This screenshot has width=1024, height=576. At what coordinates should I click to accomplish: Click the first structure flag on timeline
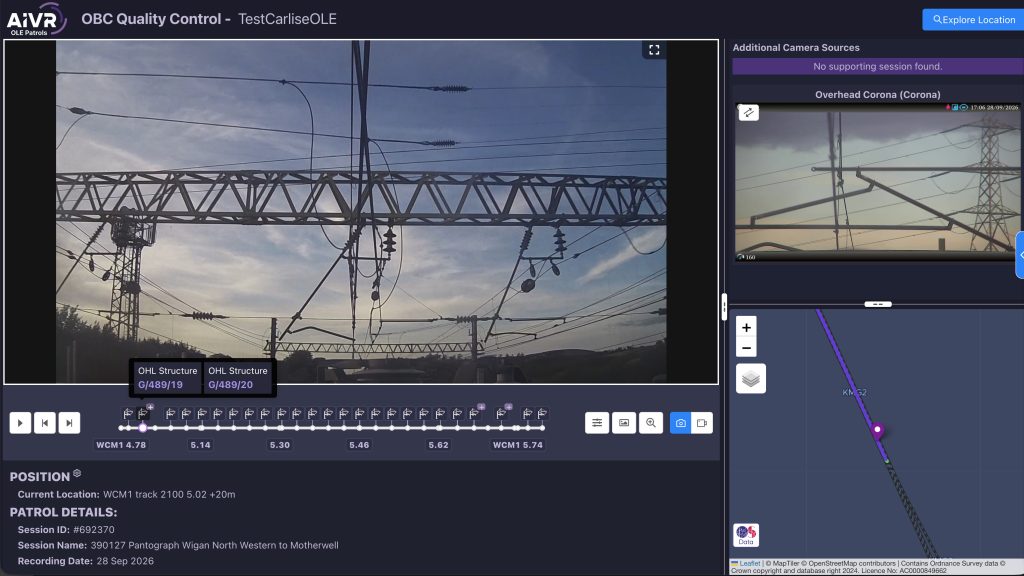[x=128, y=413]
